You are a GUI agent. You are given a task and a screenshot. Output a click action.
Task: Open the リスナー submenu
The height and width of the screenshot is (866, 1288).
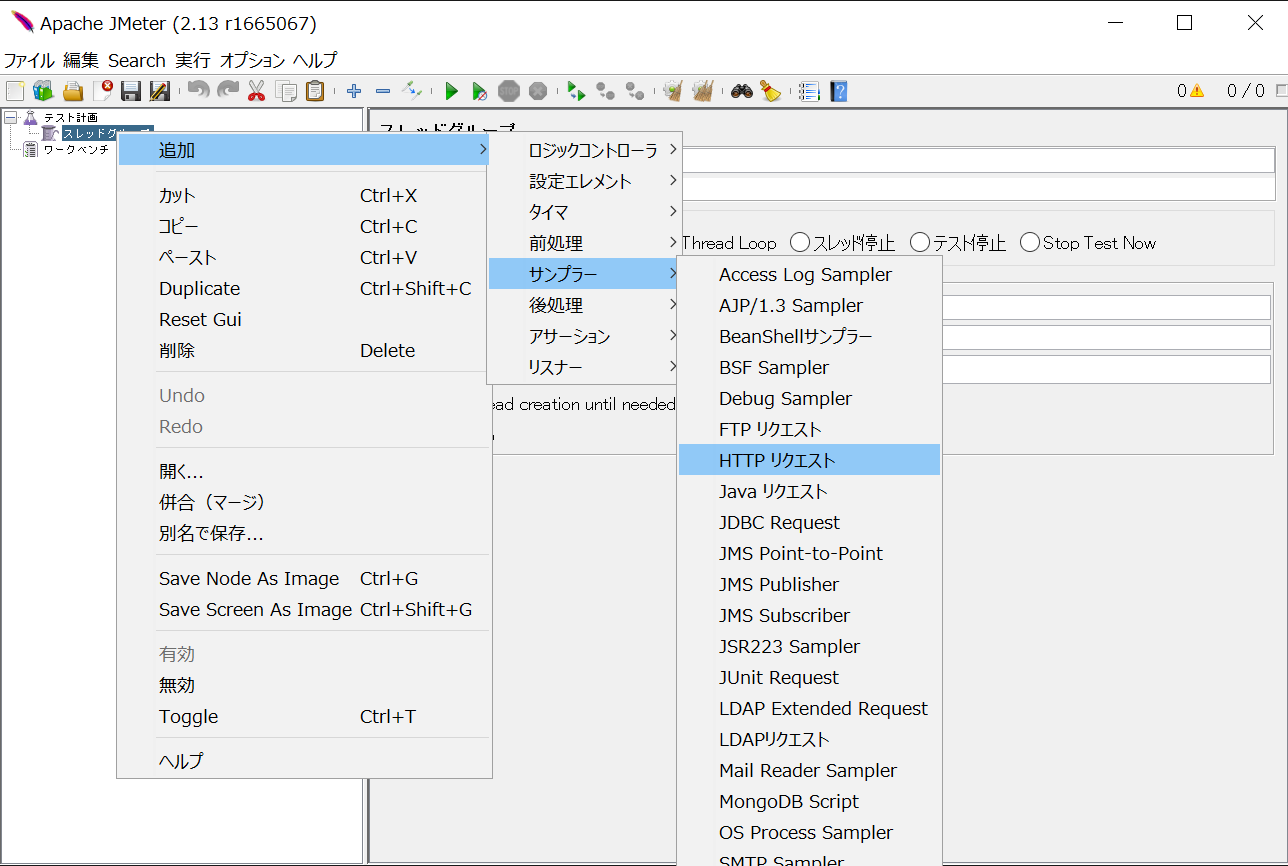pos(555,368)
